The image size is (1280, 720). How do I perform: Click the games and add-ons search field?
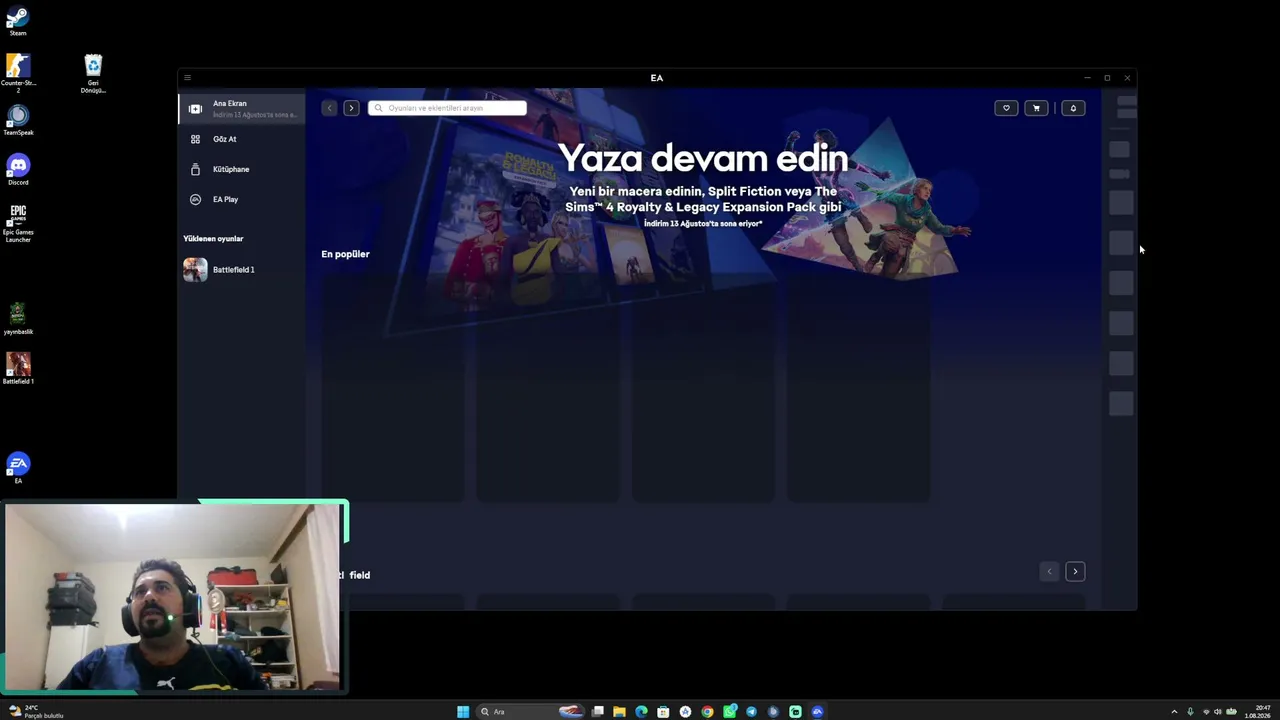click(x=447, y=108)
